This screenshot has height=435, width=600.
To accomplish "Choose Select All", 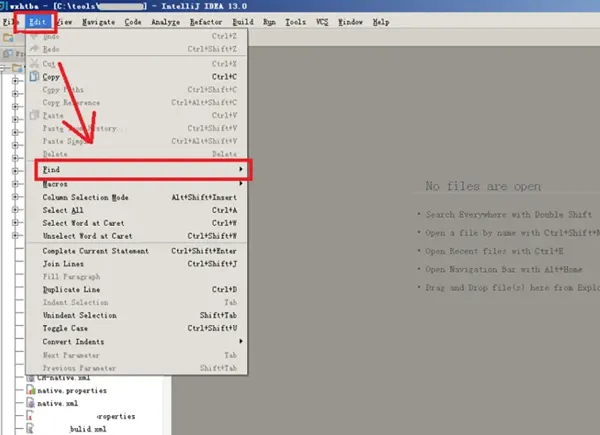I will point(137,210).
